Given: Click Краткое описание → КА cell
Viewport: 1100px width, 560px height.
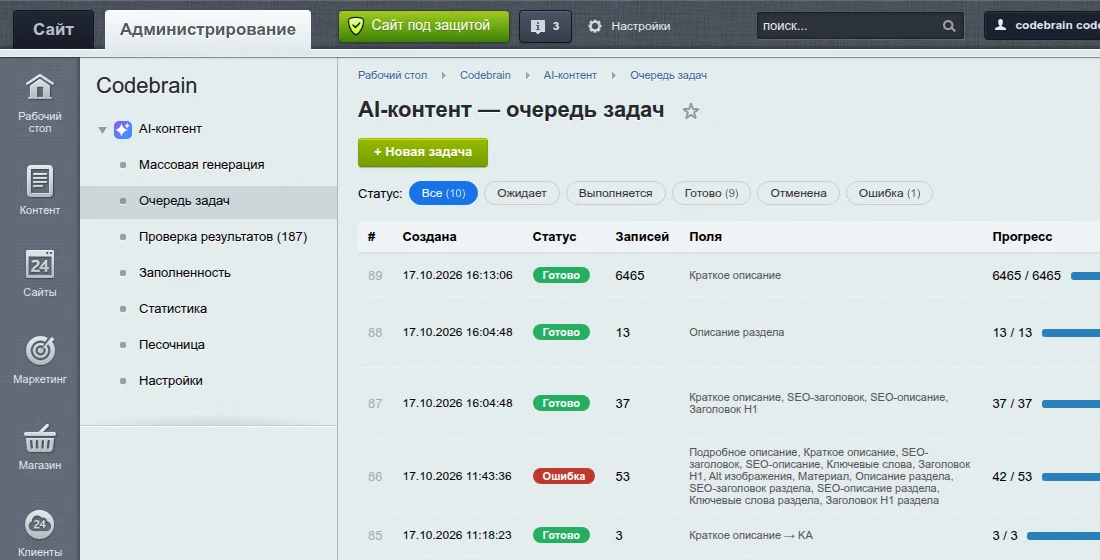Looking at the screenshot, I should click(x=751, y=535).
